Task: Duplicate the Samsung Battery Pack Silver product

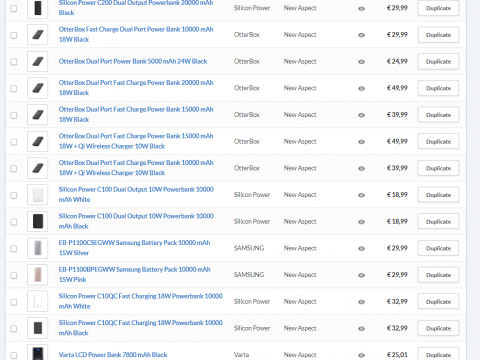Action: (x=438, y=248)
